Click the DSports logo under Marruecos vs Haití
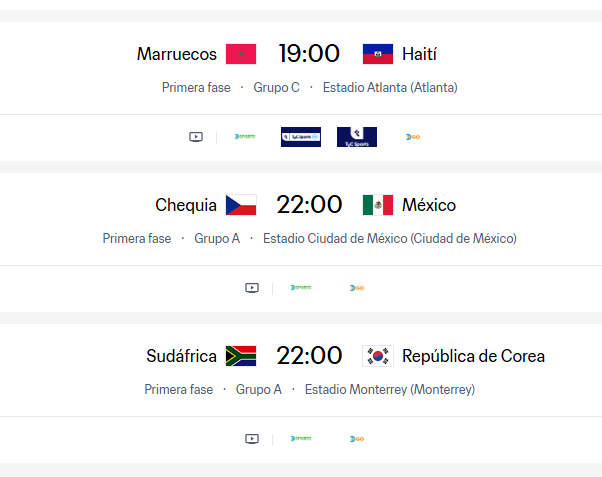Image resolution: width=602 pixels, height=477 pixels. 245,137
